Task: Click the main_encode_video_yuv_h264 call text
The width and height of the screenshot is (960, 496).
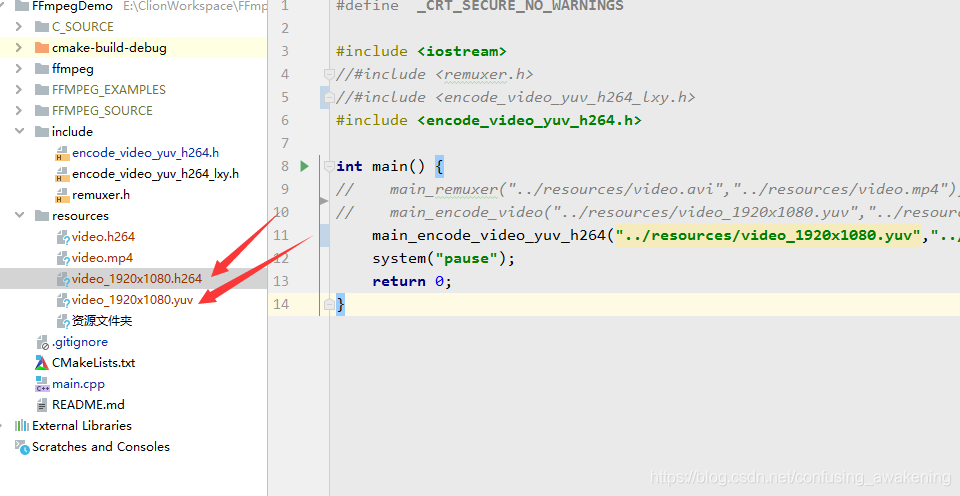Action: point(489,235)
